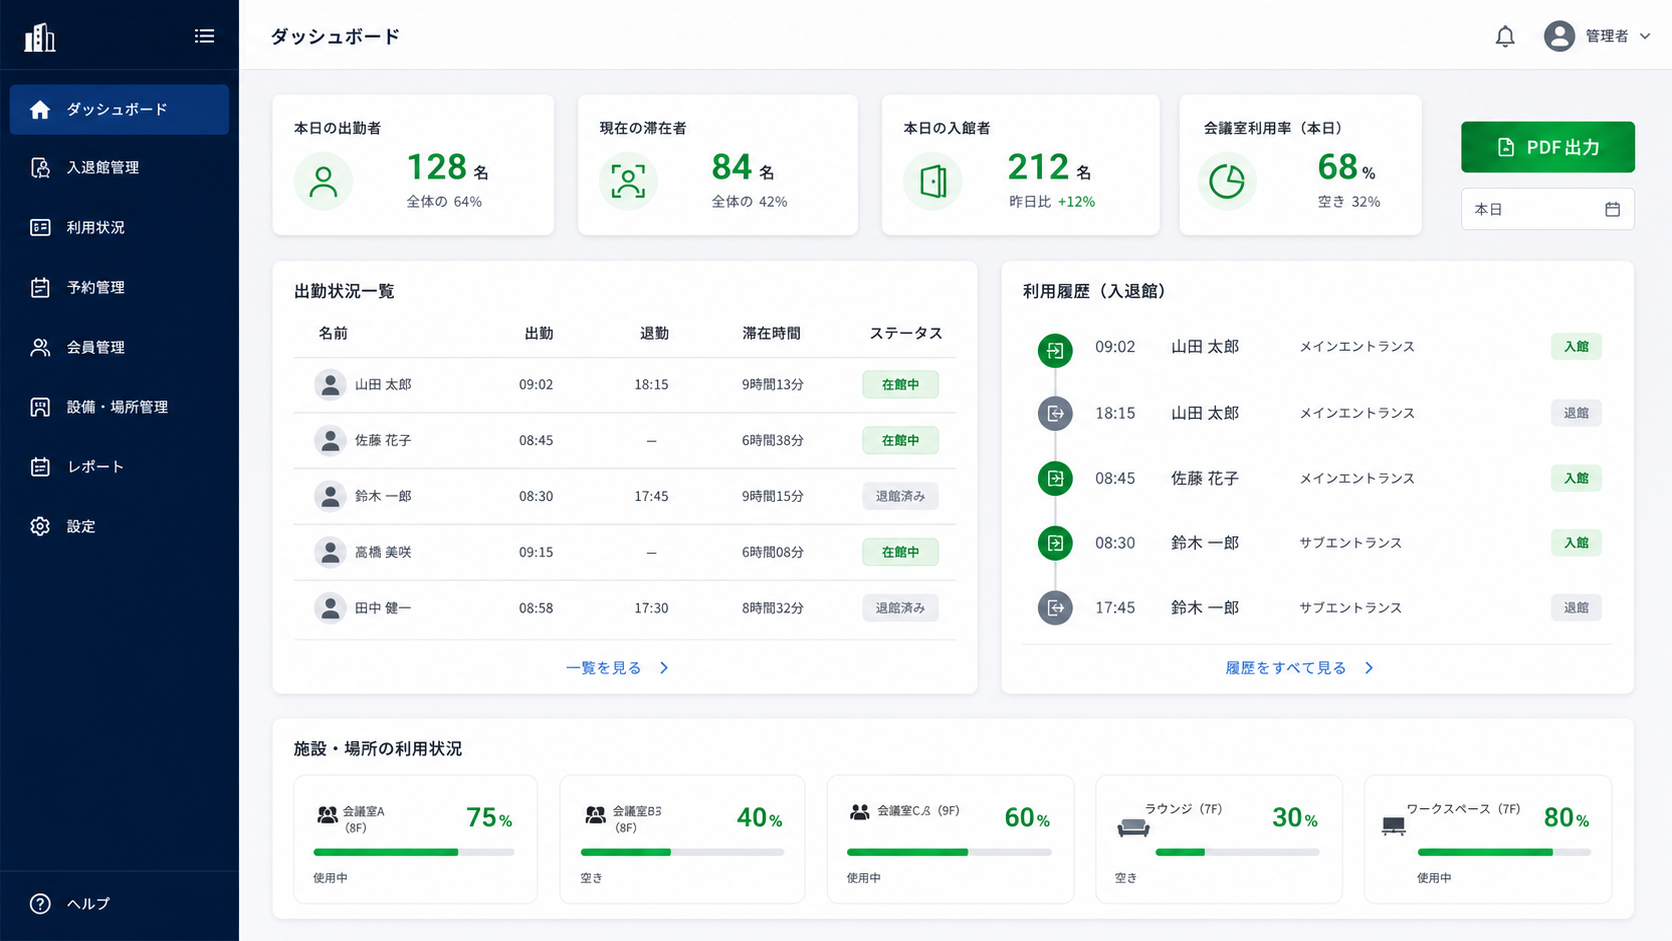Click the face-scan icon in 現在の滞在者 card
Image resolution: width=1672 pixels, height=941 pixels.
pyautogui.click(x=628, y=181)
